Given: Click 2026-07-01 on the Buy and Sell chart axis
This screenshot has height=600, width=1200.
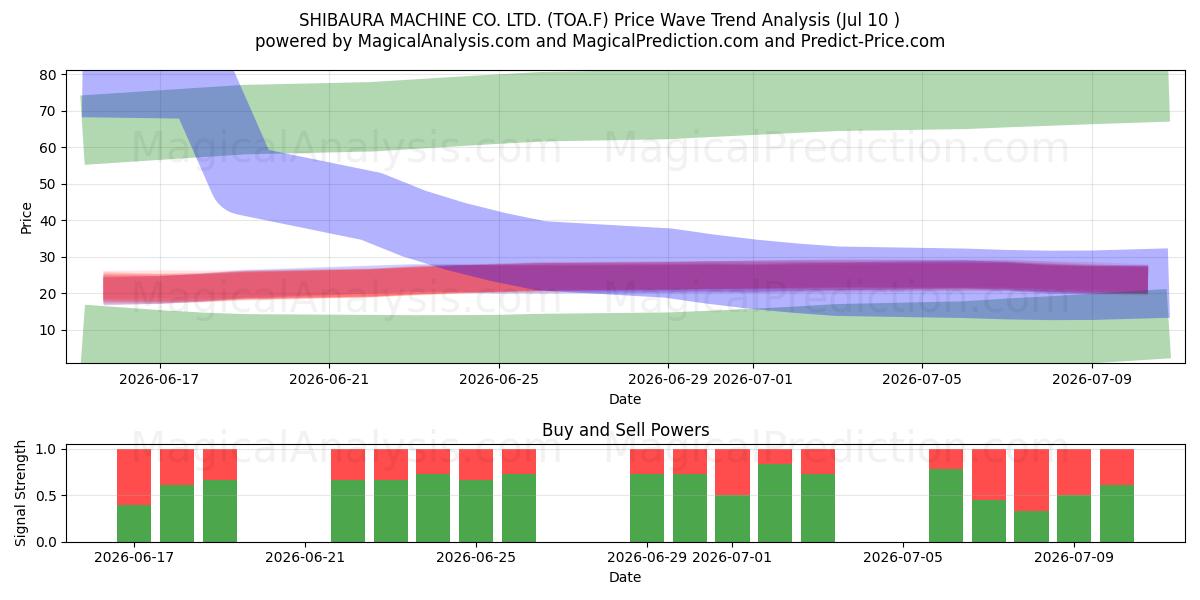Looking at the screenshot, I should coord(732,558).
